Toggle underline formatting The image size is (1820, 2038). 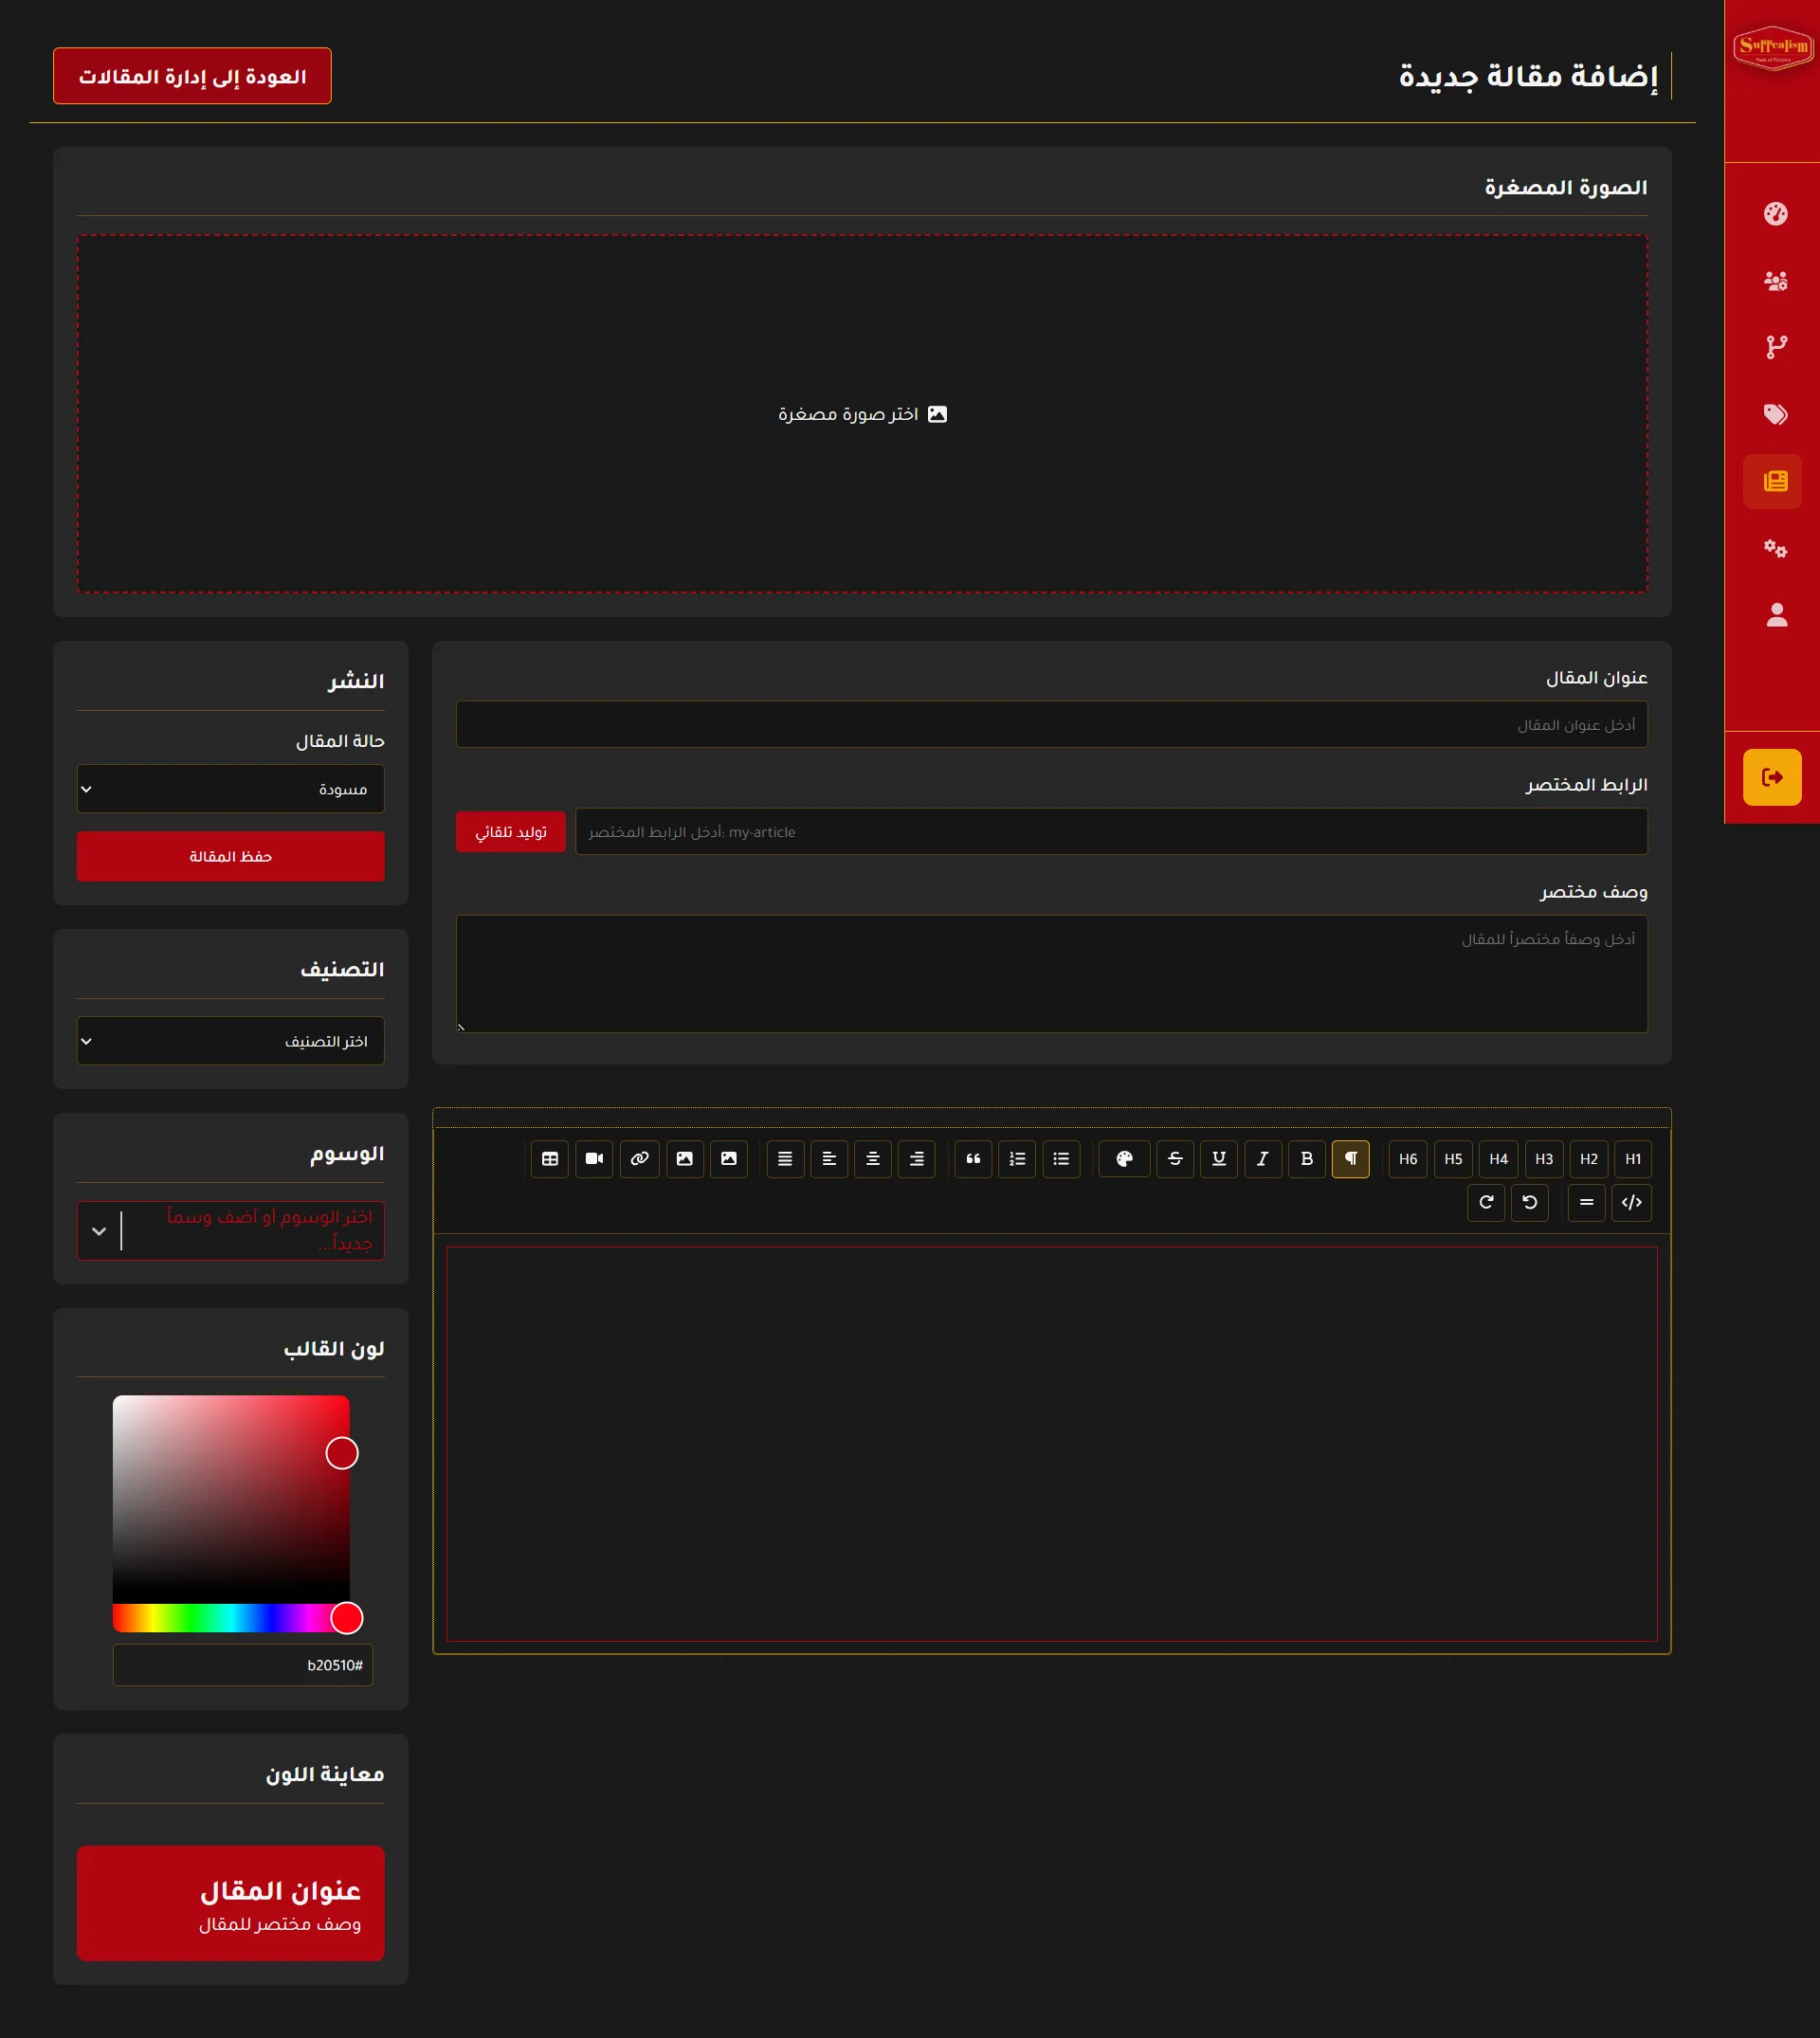click(1219, 1159)
